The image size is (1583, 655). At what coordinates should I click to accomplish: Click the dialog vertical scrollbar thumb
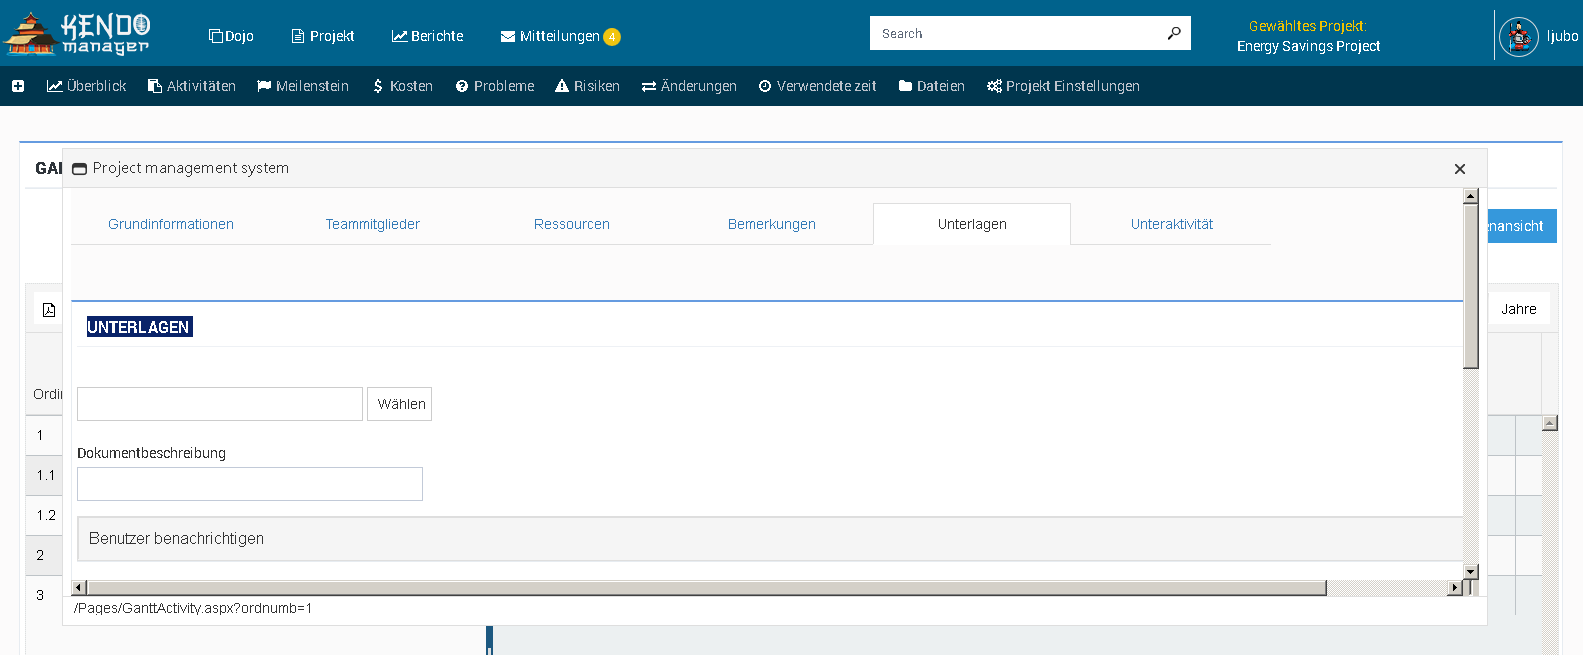point(1471,286)
